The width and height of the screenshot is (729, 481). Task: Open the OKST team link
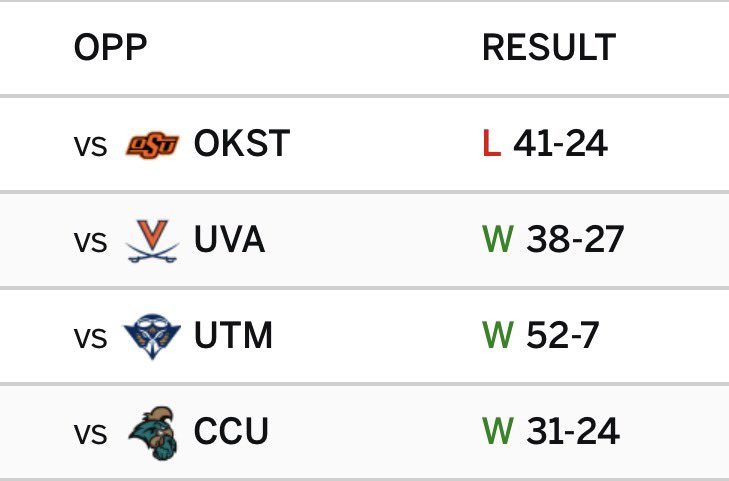tap(242, 144)
